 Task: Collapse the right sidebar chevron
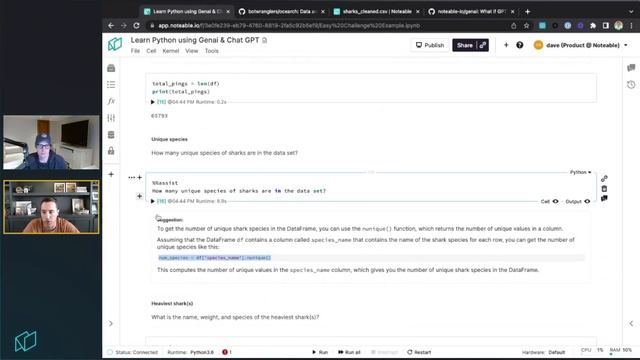pos(631,324)
